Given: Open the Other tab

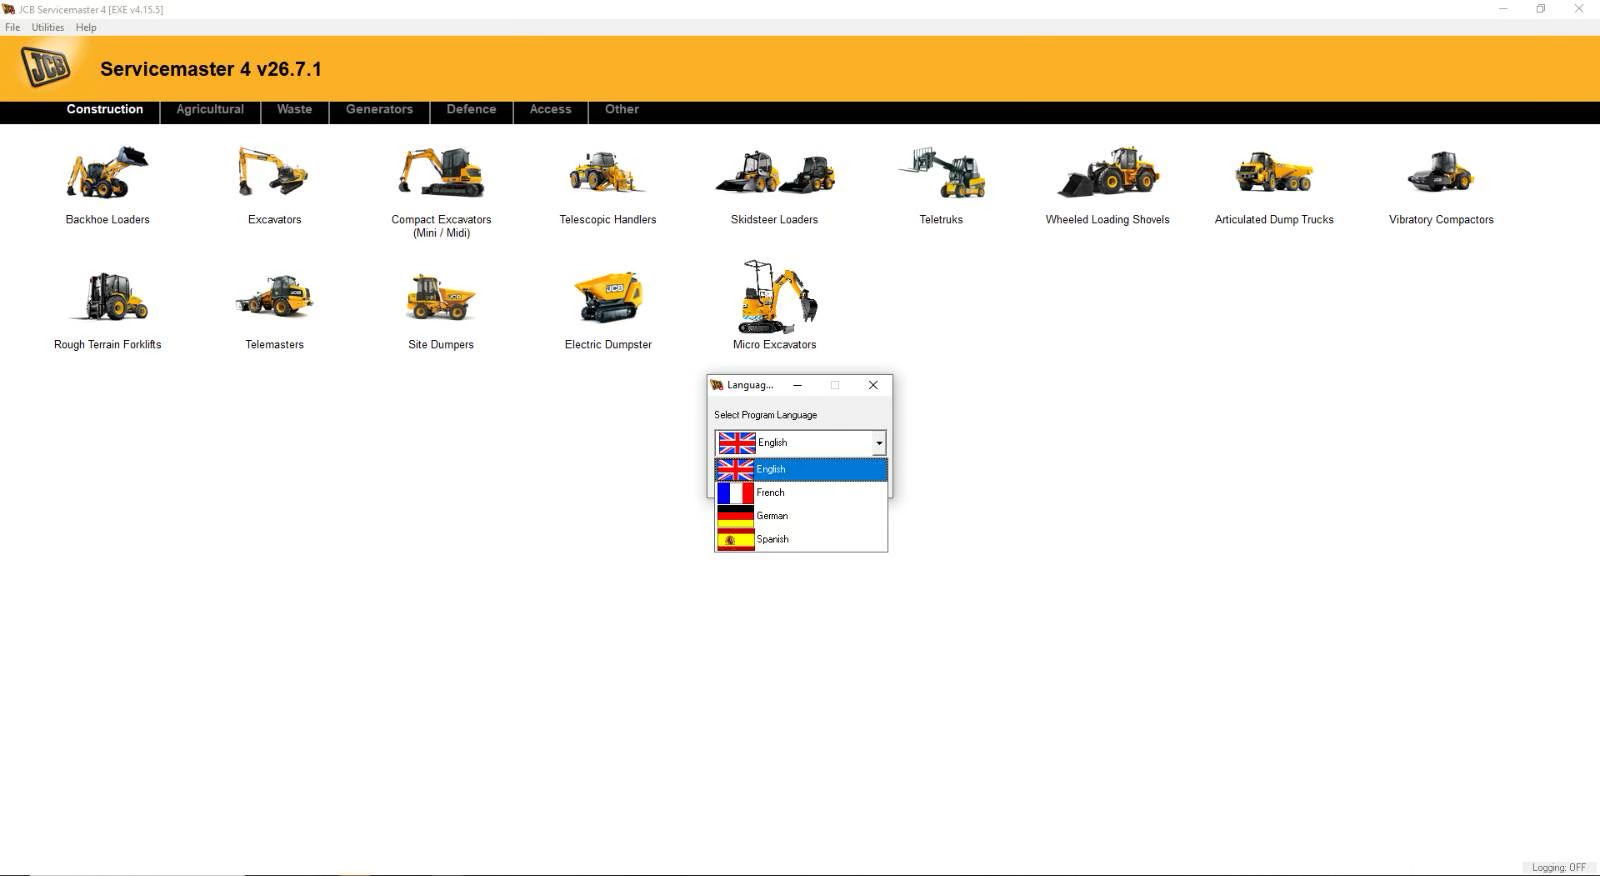Looking at the screenshot, I should [x=622, y=109].
